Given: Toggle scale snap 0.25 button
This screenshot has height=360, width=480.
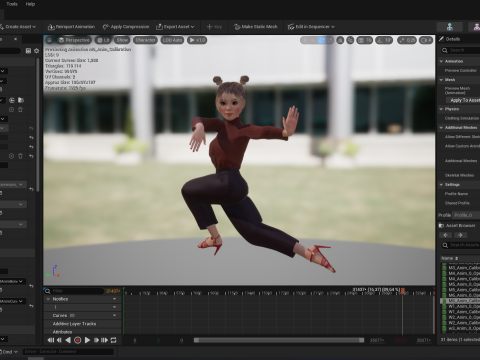Looking at the screenshot, I should tap(406, 40).
